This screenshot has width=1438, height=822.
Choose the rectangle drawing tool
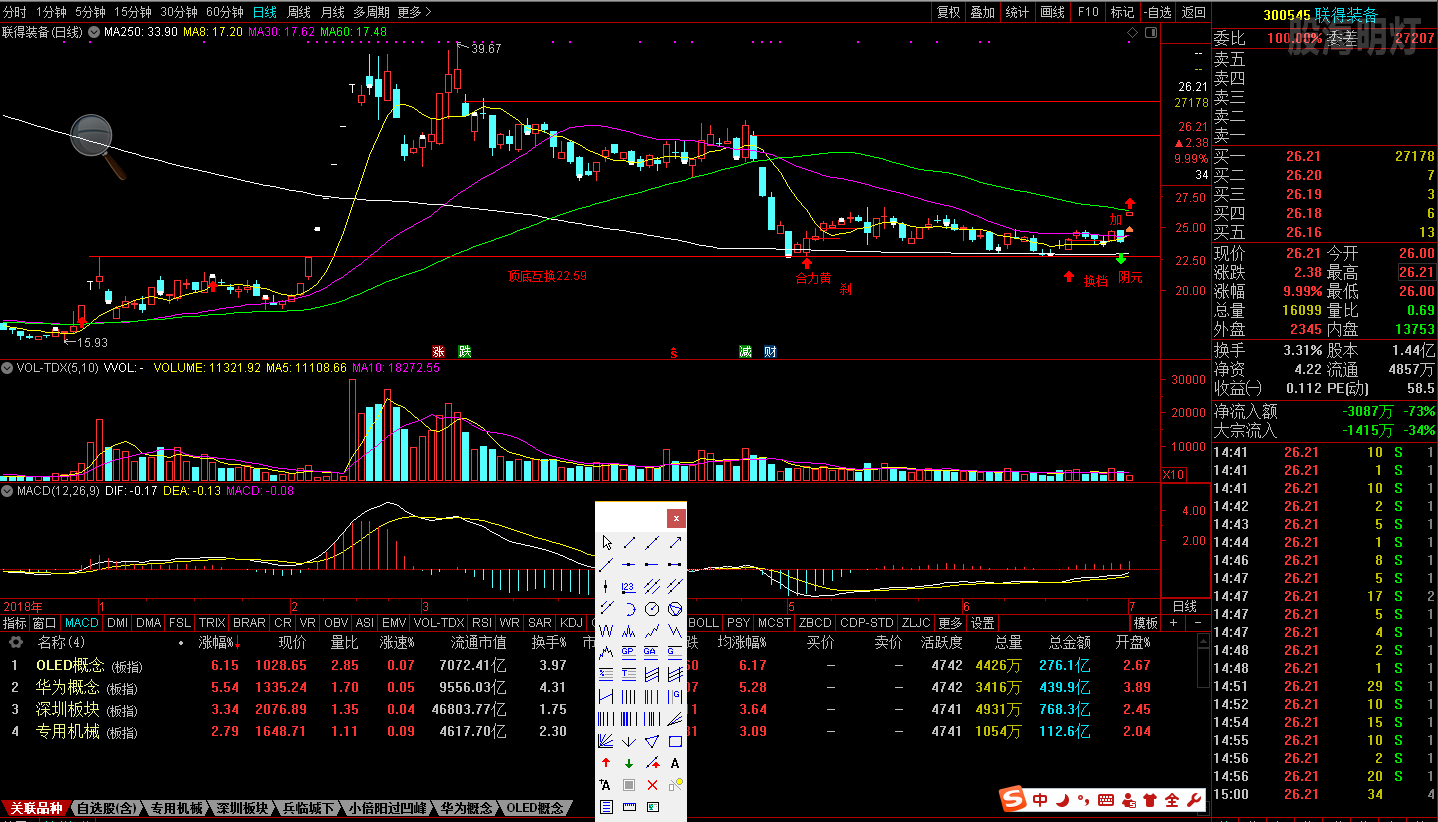click(675, 741)
